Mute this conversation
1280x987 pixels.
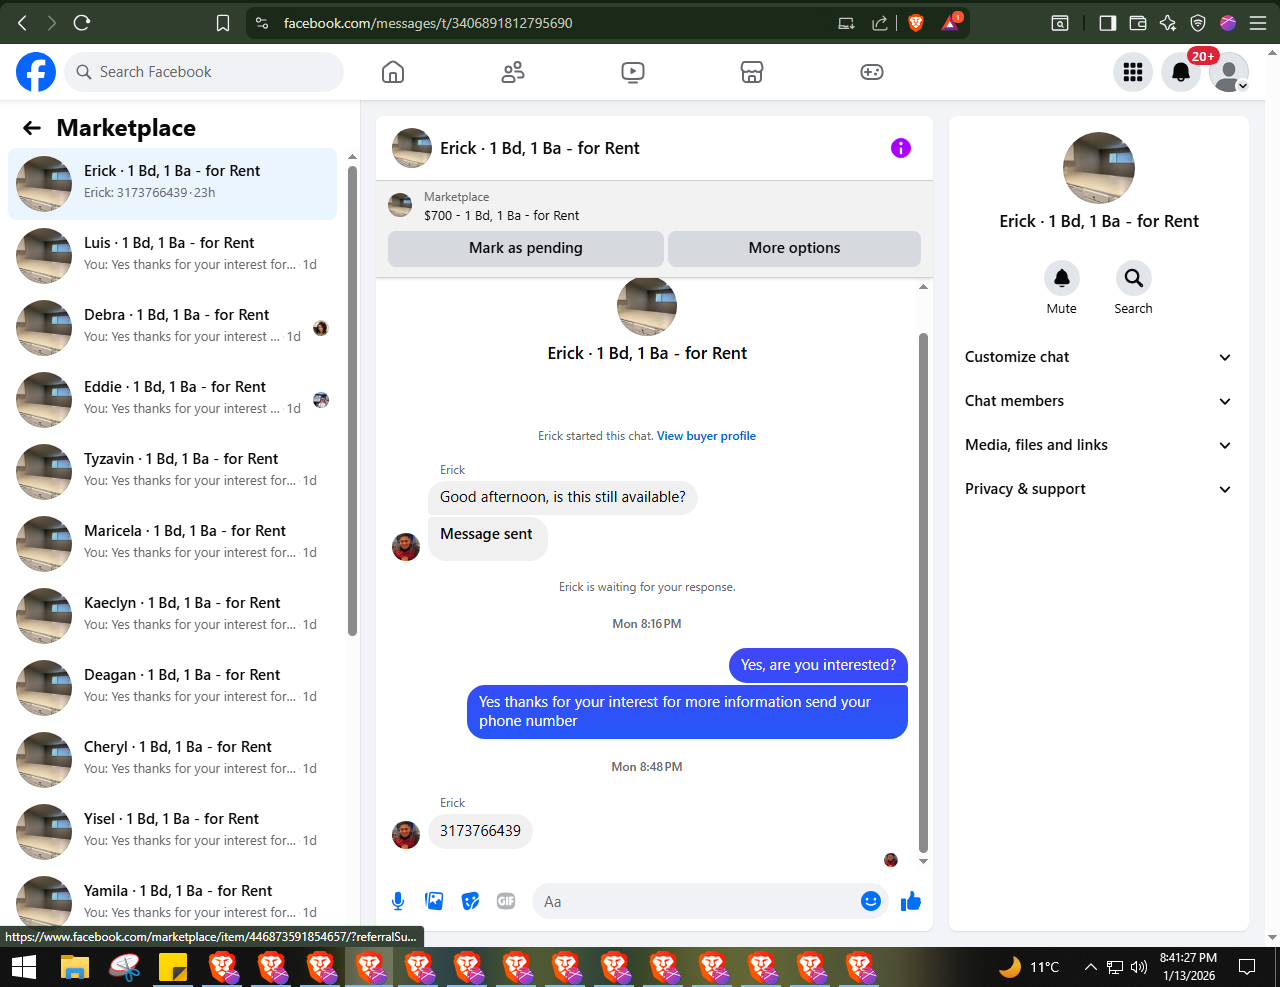pyautogui.click(x=1062, y=278)
